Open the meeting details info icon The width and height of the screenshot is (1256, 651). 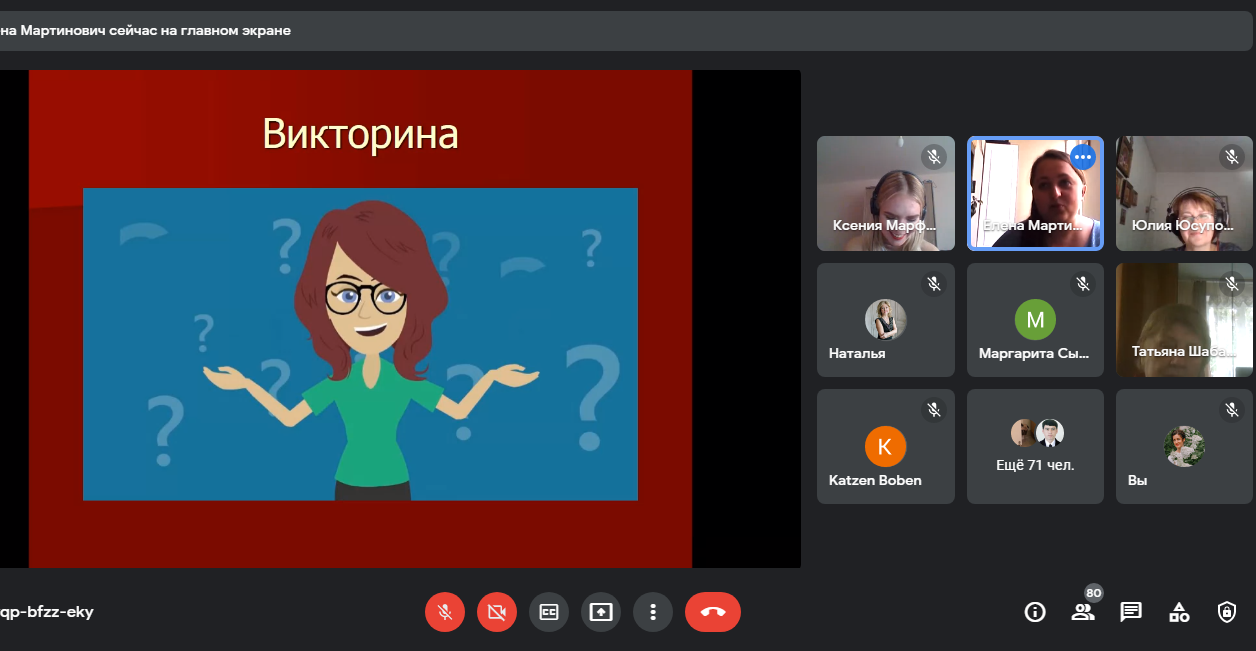coord(1035,612)
